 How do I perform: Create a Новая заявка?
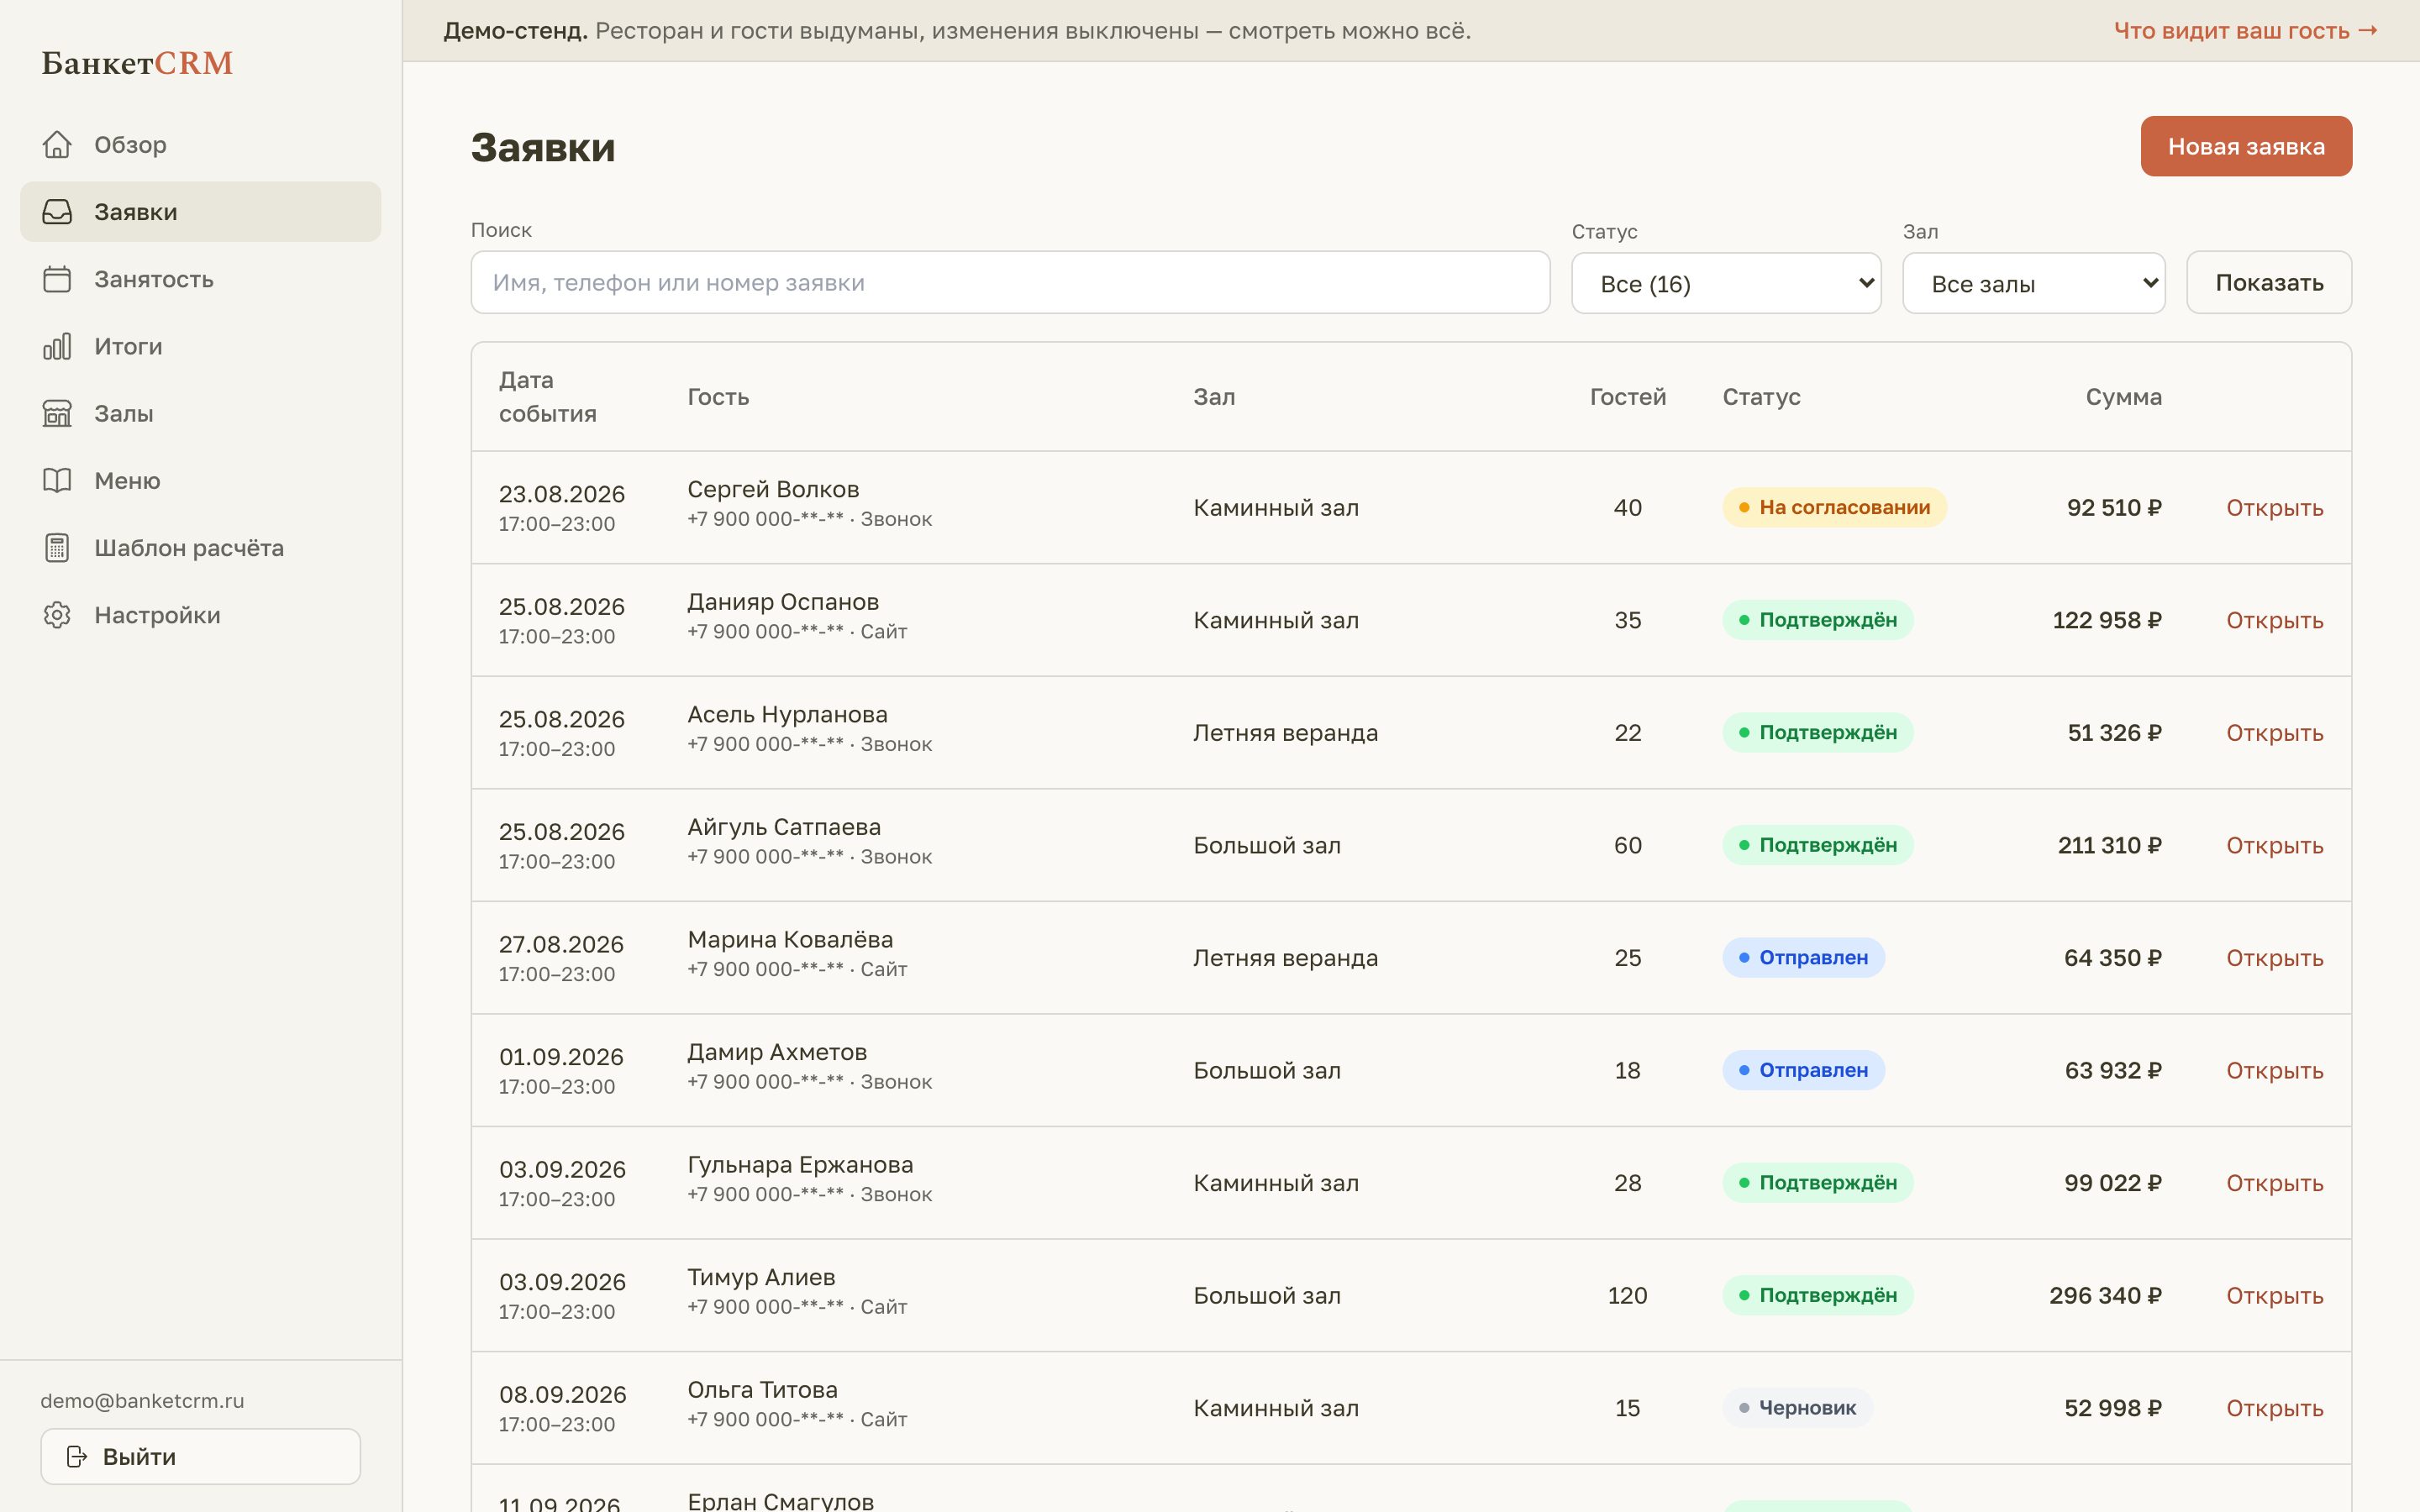point(2246,146)
